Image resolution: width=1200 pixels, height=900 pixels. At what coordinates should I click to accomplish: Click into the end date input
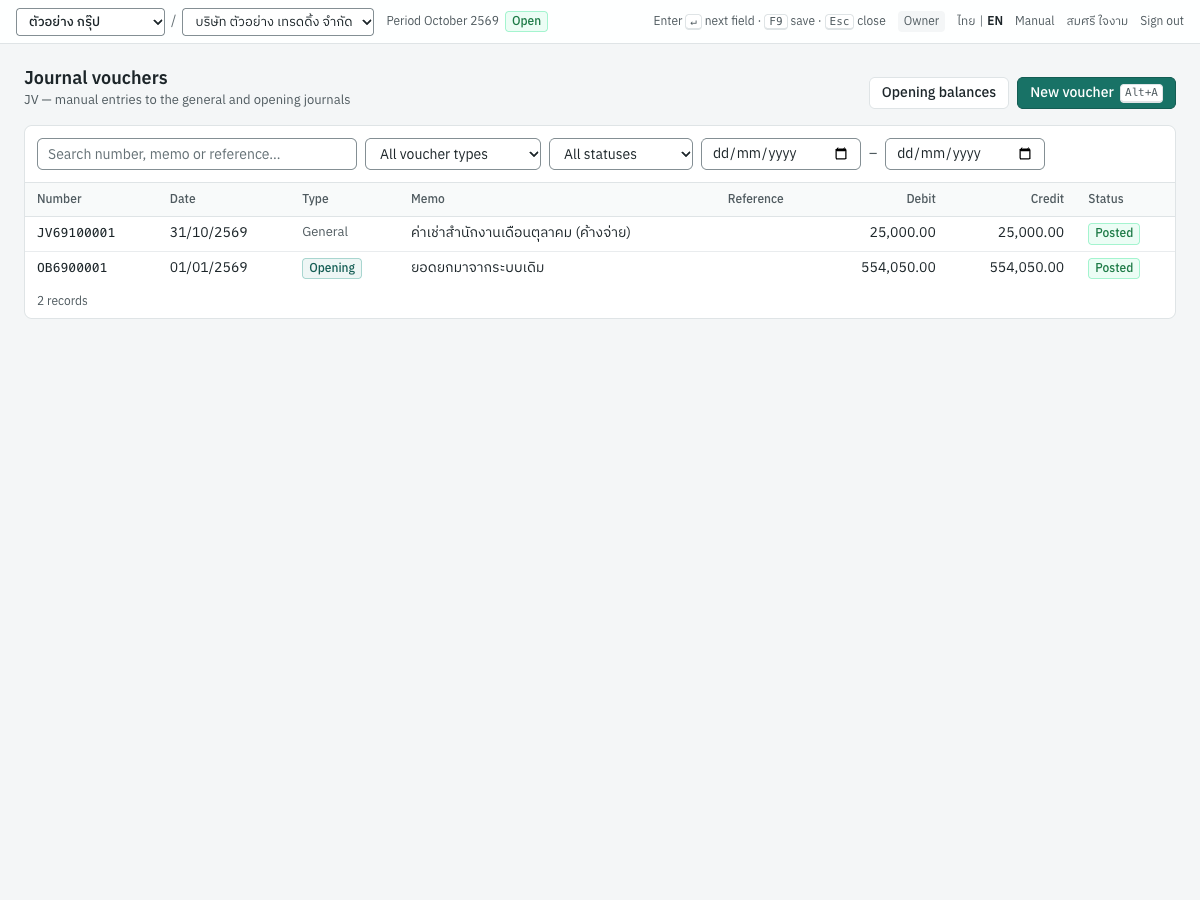click(965, 154)
